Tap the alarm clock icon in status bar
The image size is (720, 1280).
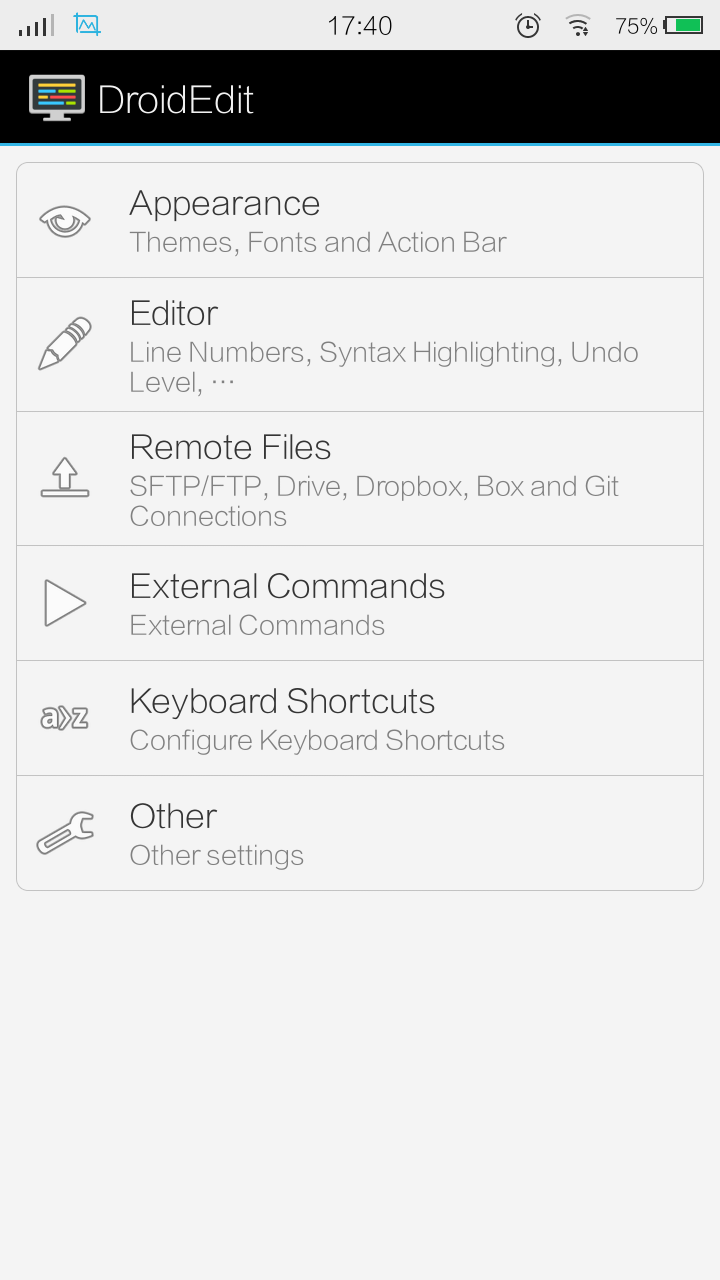(x=528, y=26)
